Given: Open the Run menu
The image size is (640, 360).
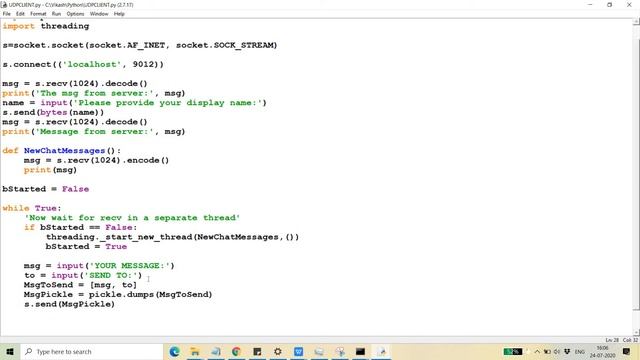Looking at the screenshot, I should pos(56,14).
